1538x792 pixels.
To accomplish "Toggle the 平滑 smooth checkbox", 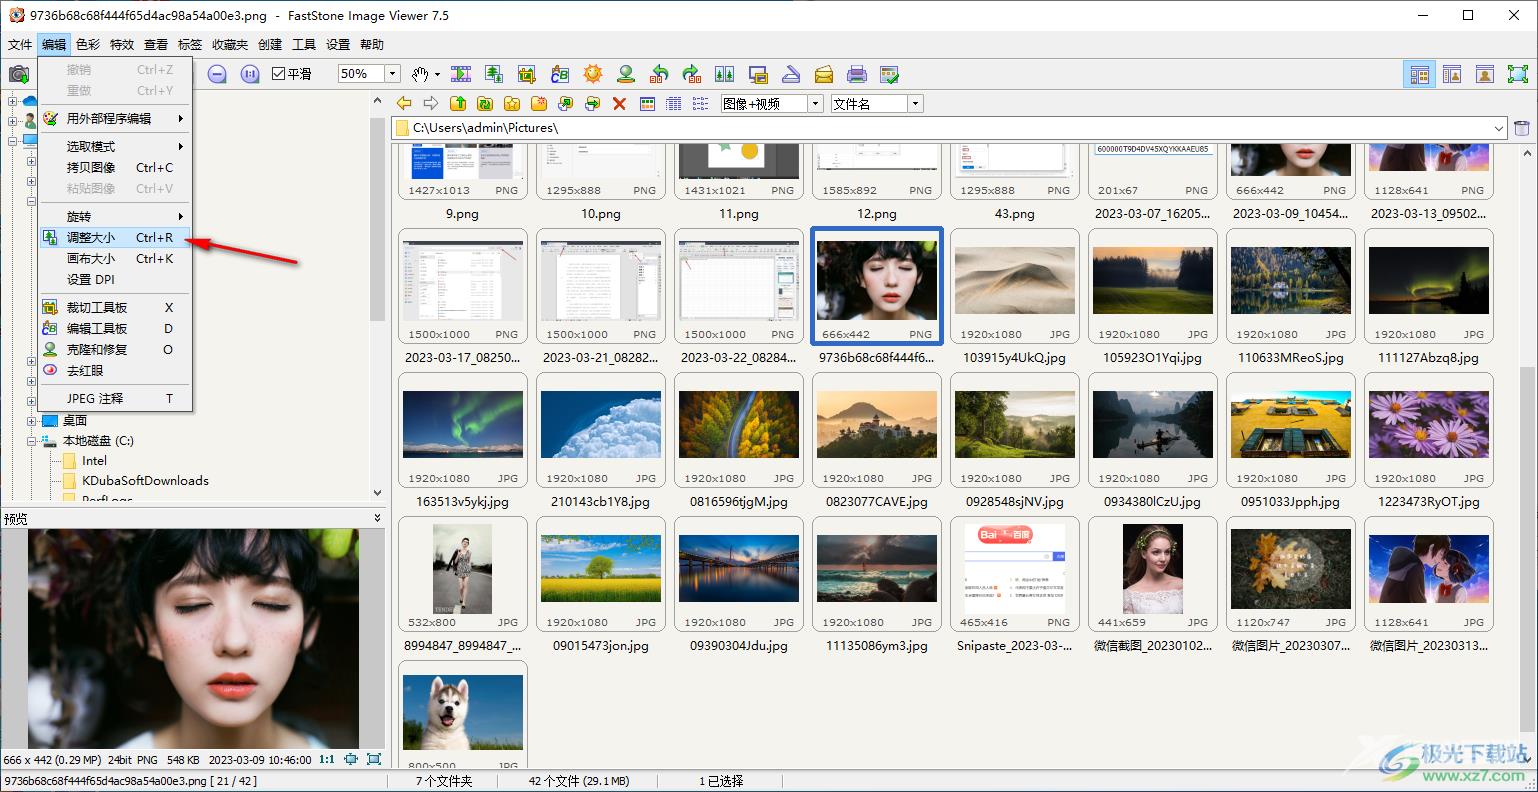I will 279,74.
